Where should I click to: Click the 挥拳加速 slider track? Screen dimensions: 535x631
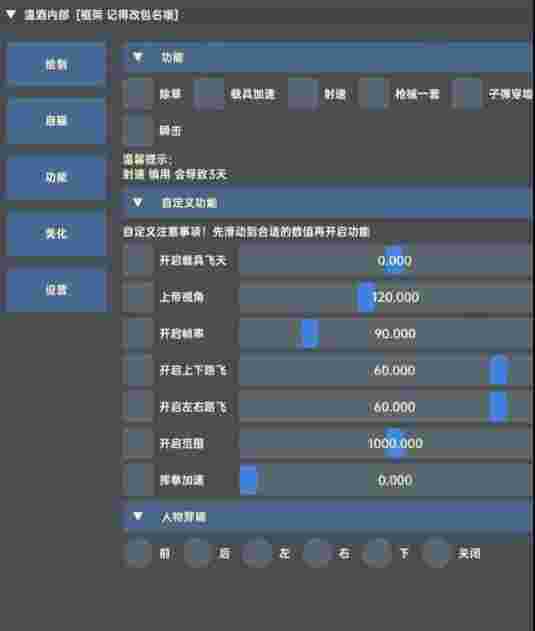point(384,480)
